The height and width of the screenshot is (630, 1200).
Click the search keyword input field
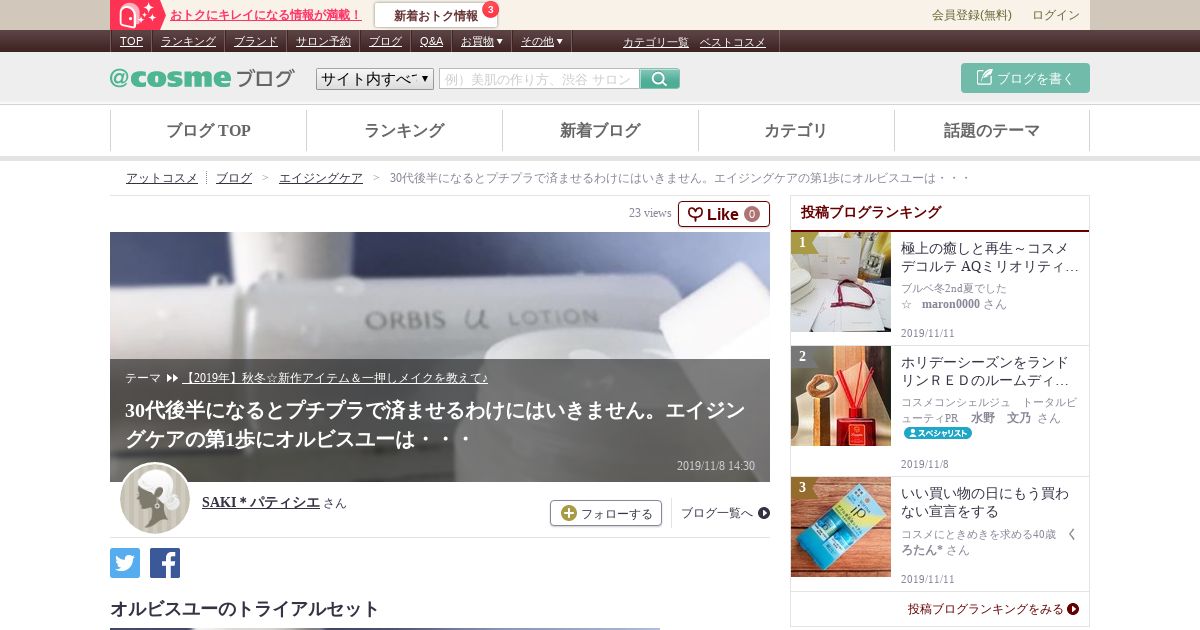tap(539, 79)
